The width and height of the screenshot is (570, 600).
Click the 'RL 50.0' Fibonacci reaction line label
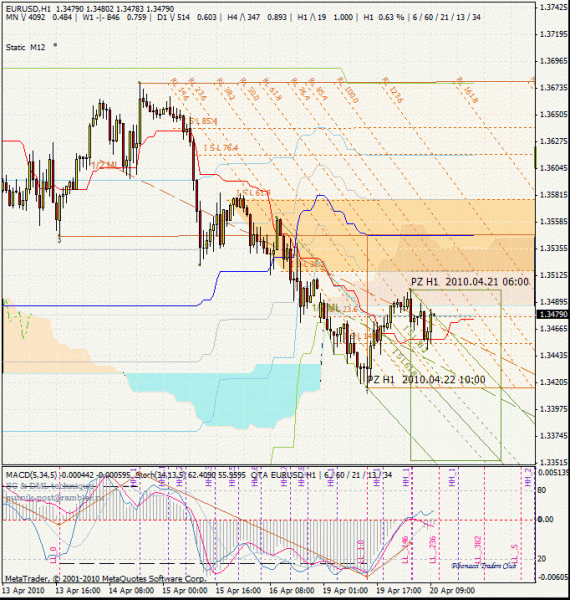249,89
